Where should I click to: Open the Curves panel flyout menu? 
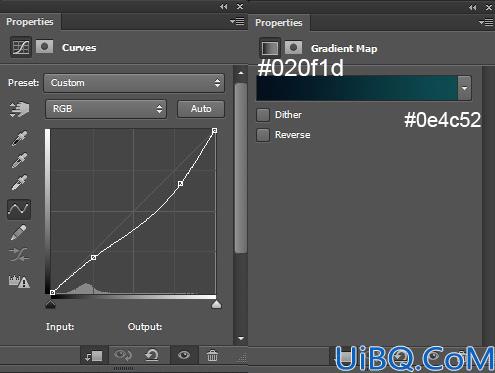pos(237,22)
